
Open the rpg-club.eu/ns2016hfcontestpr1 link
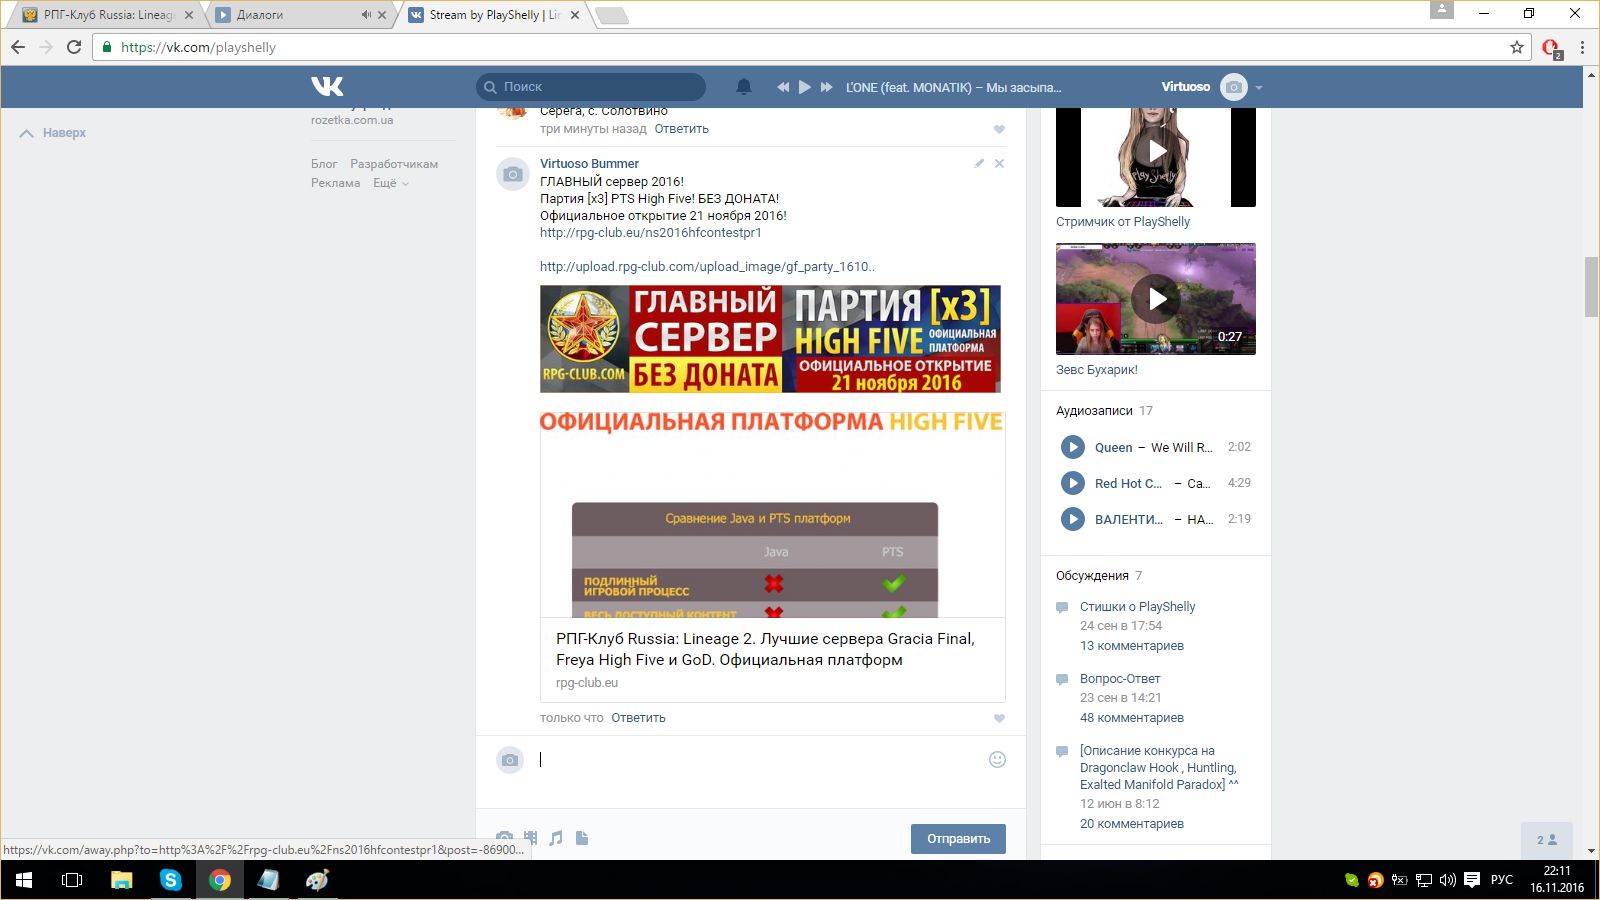coord(650,233)
